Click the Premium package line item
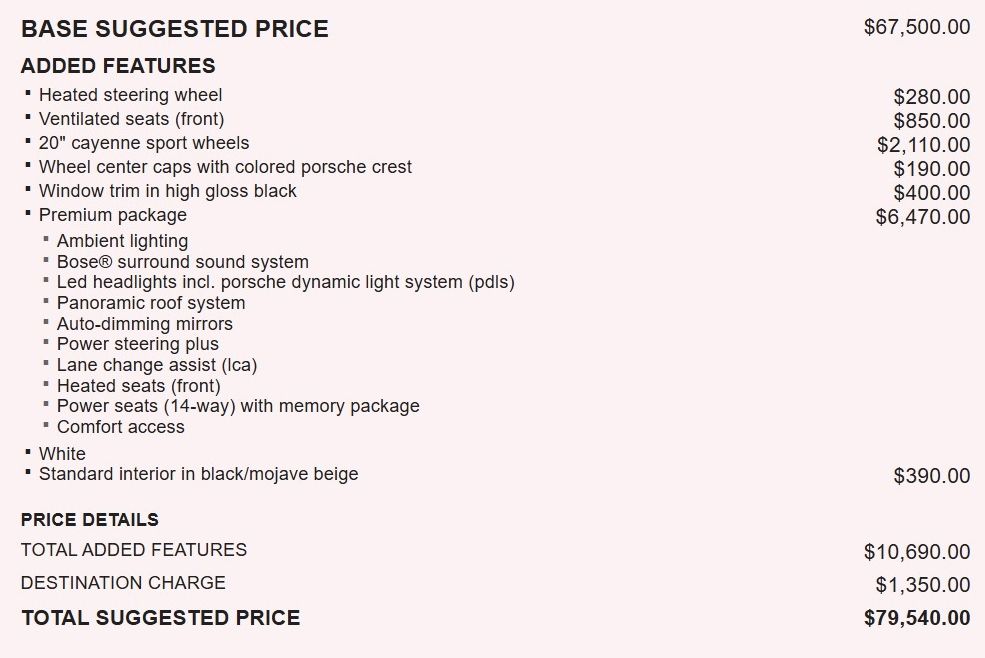This screenshot has width=985, height=658. pos(113,215)
